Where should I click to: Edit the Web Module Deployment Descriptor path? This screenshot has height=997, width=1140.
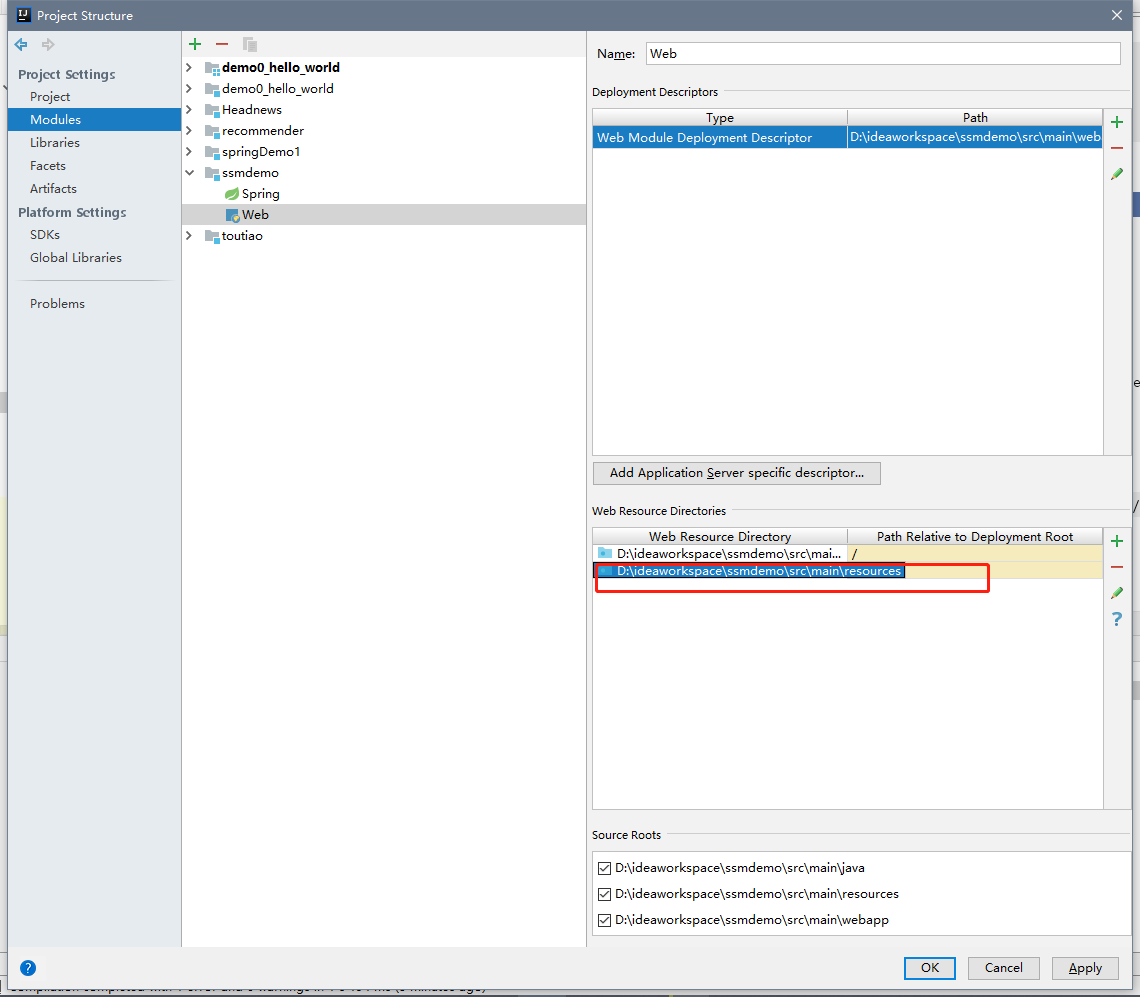point(1116,173)
